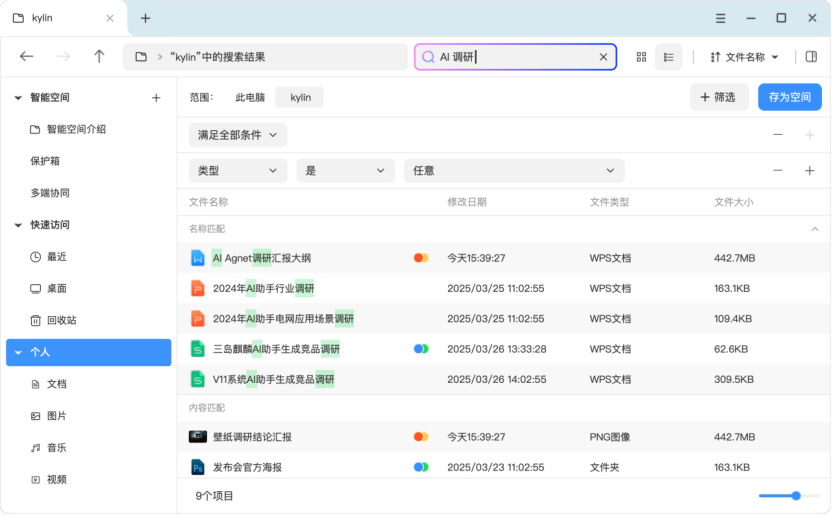This screenshot has width=832, height=515.
Task: Add a new 智能空间 with plus
Action: (x=156, y=98)
